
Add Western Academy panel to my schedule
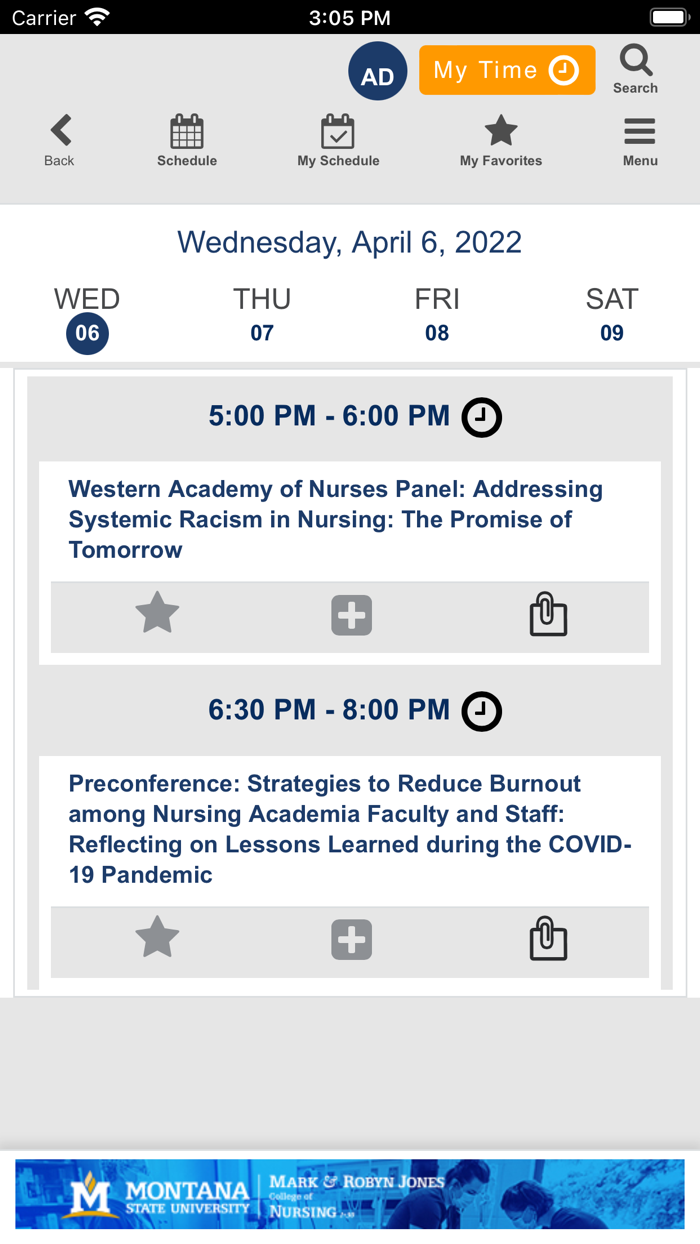(351, 616)
